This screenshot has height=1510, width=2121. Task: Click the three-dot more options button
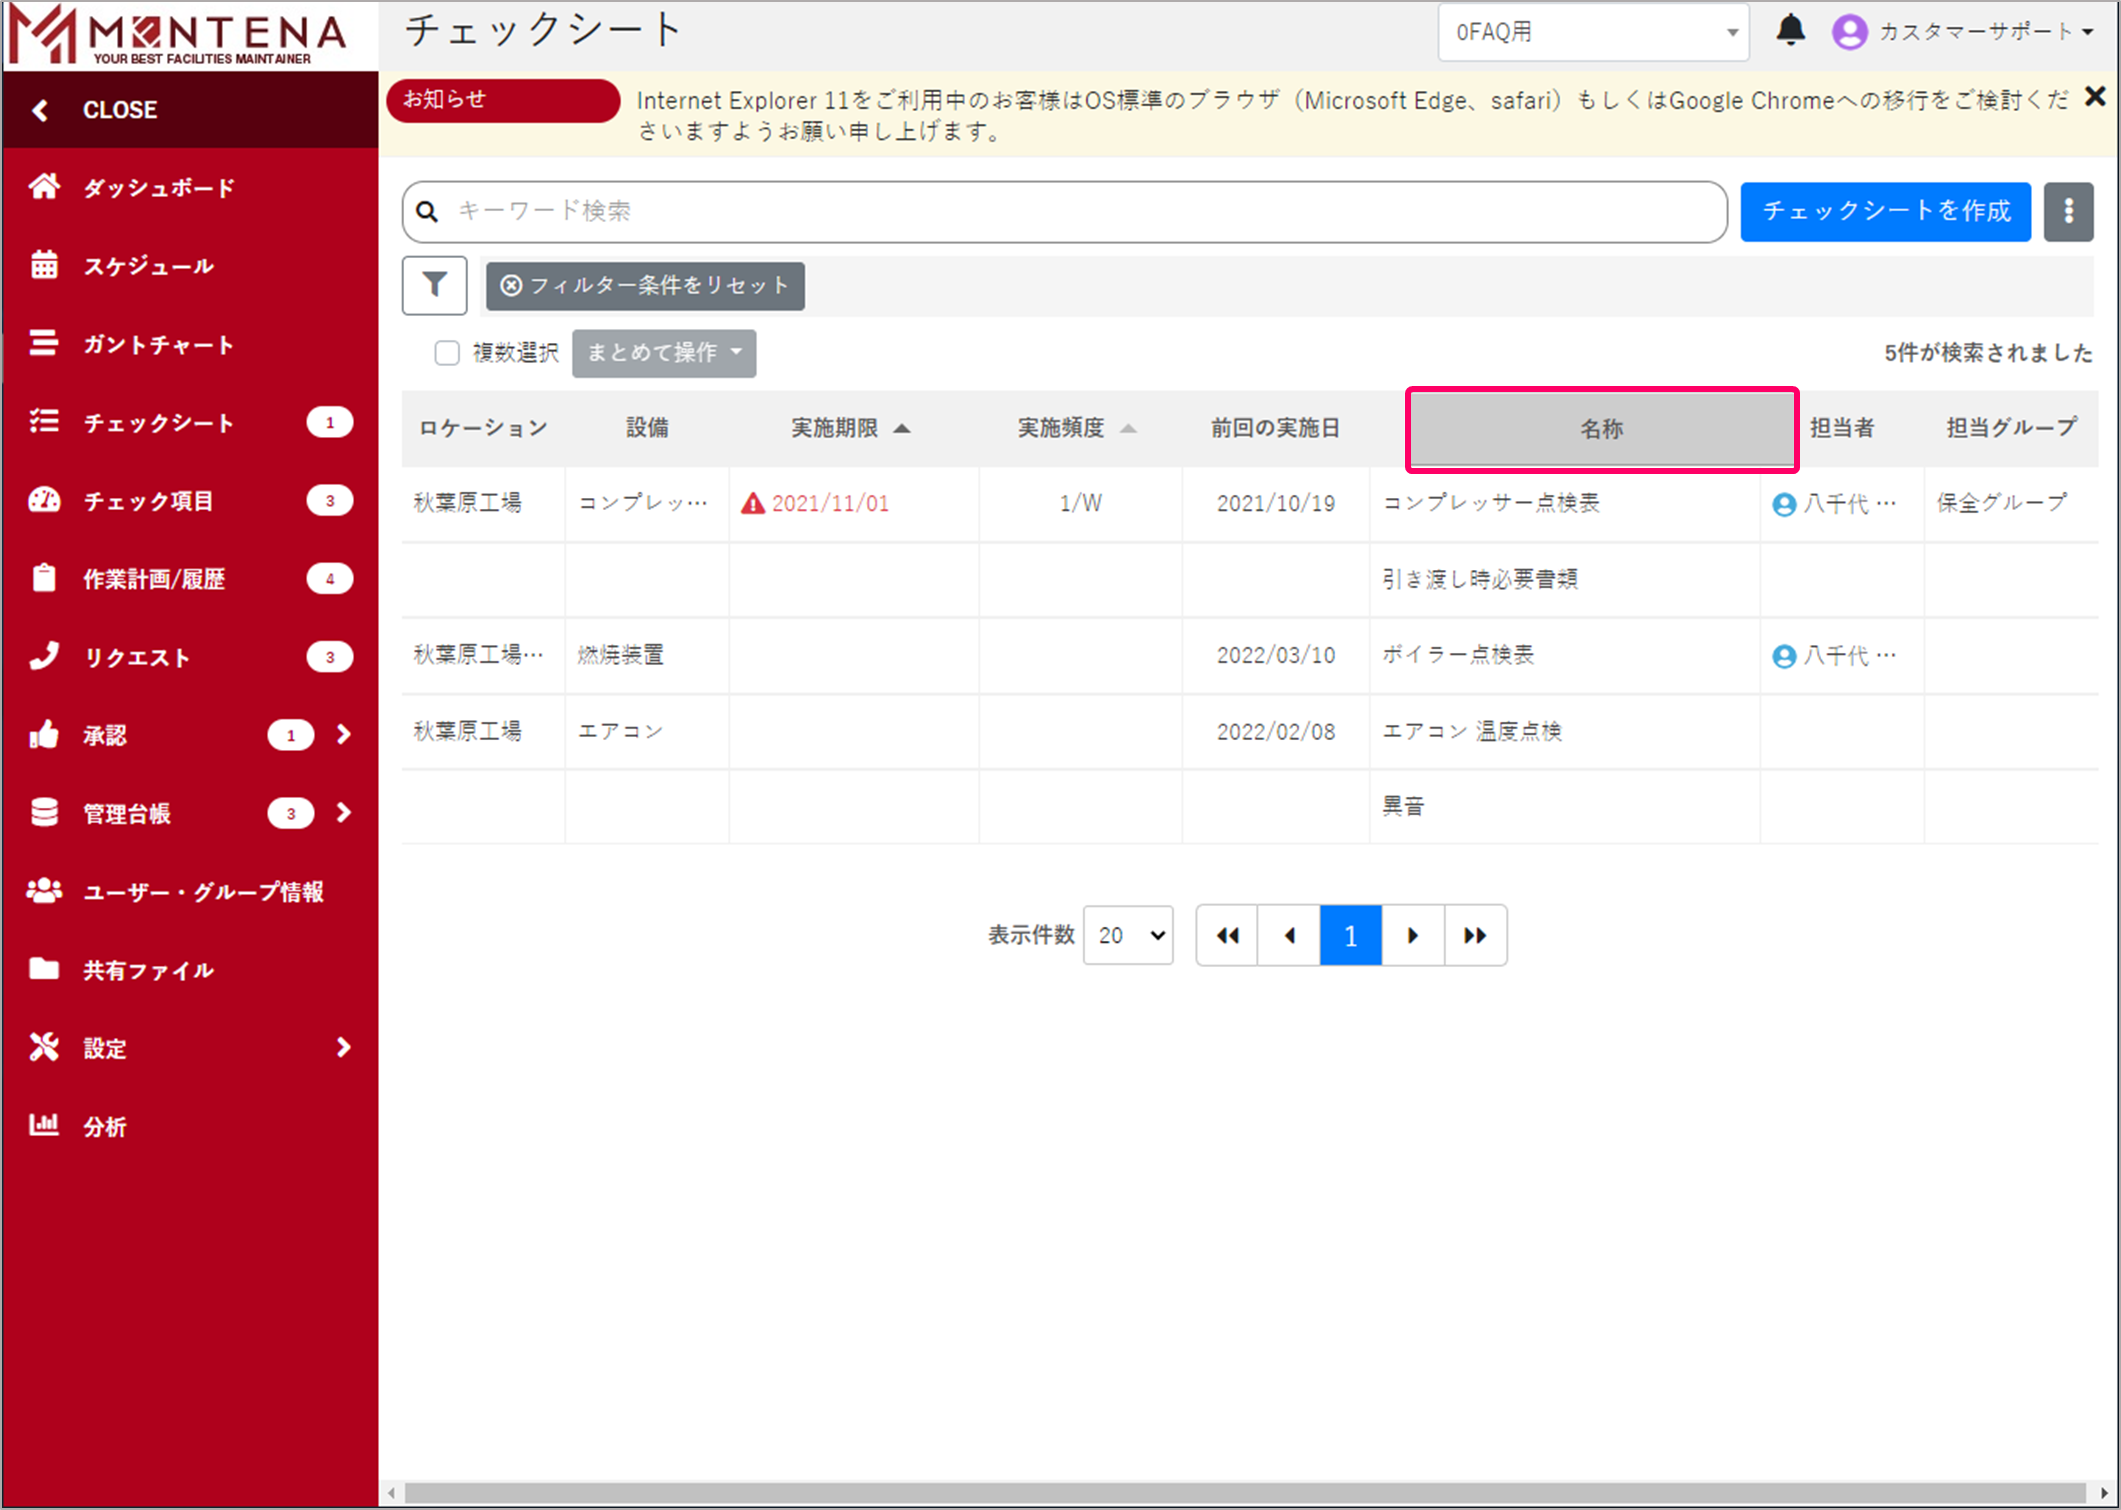pyautogui.click(x=2068, y=211)
